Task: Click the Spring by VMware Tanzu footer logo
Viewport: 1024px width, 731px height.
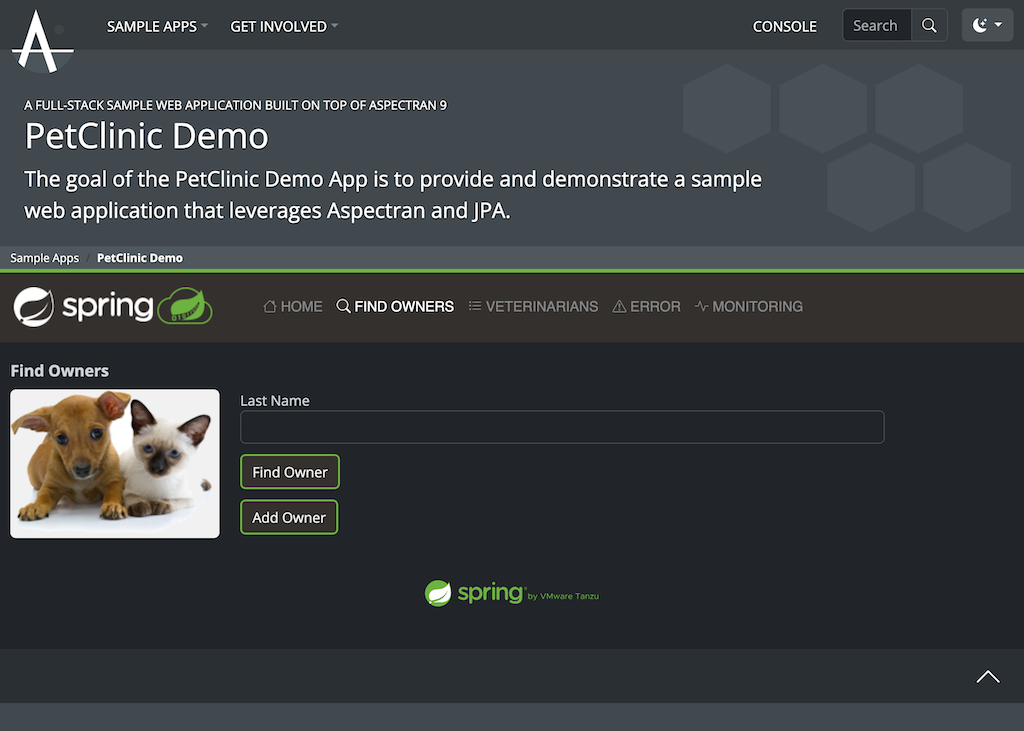Action: click(512, 593)
